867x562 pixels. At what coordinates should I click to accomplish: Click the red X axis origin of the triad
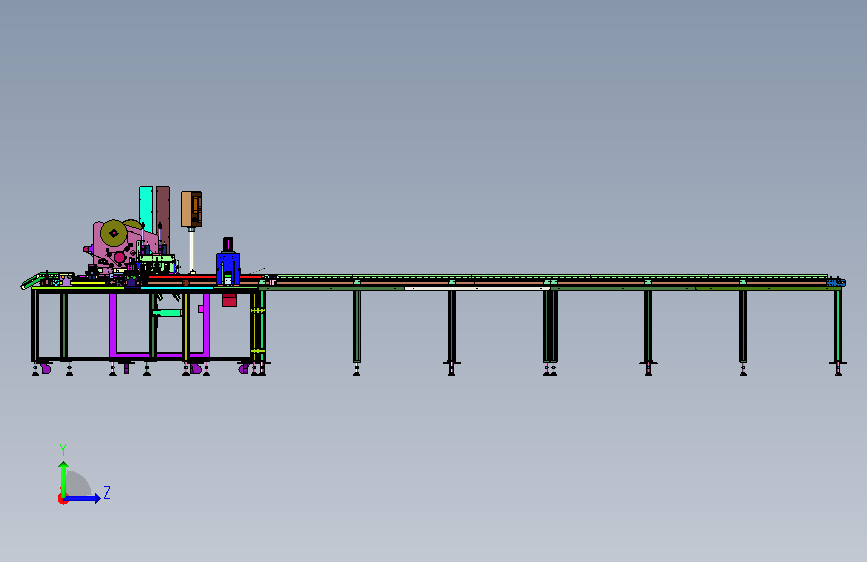pyautogui.click(x=62, y=499)
